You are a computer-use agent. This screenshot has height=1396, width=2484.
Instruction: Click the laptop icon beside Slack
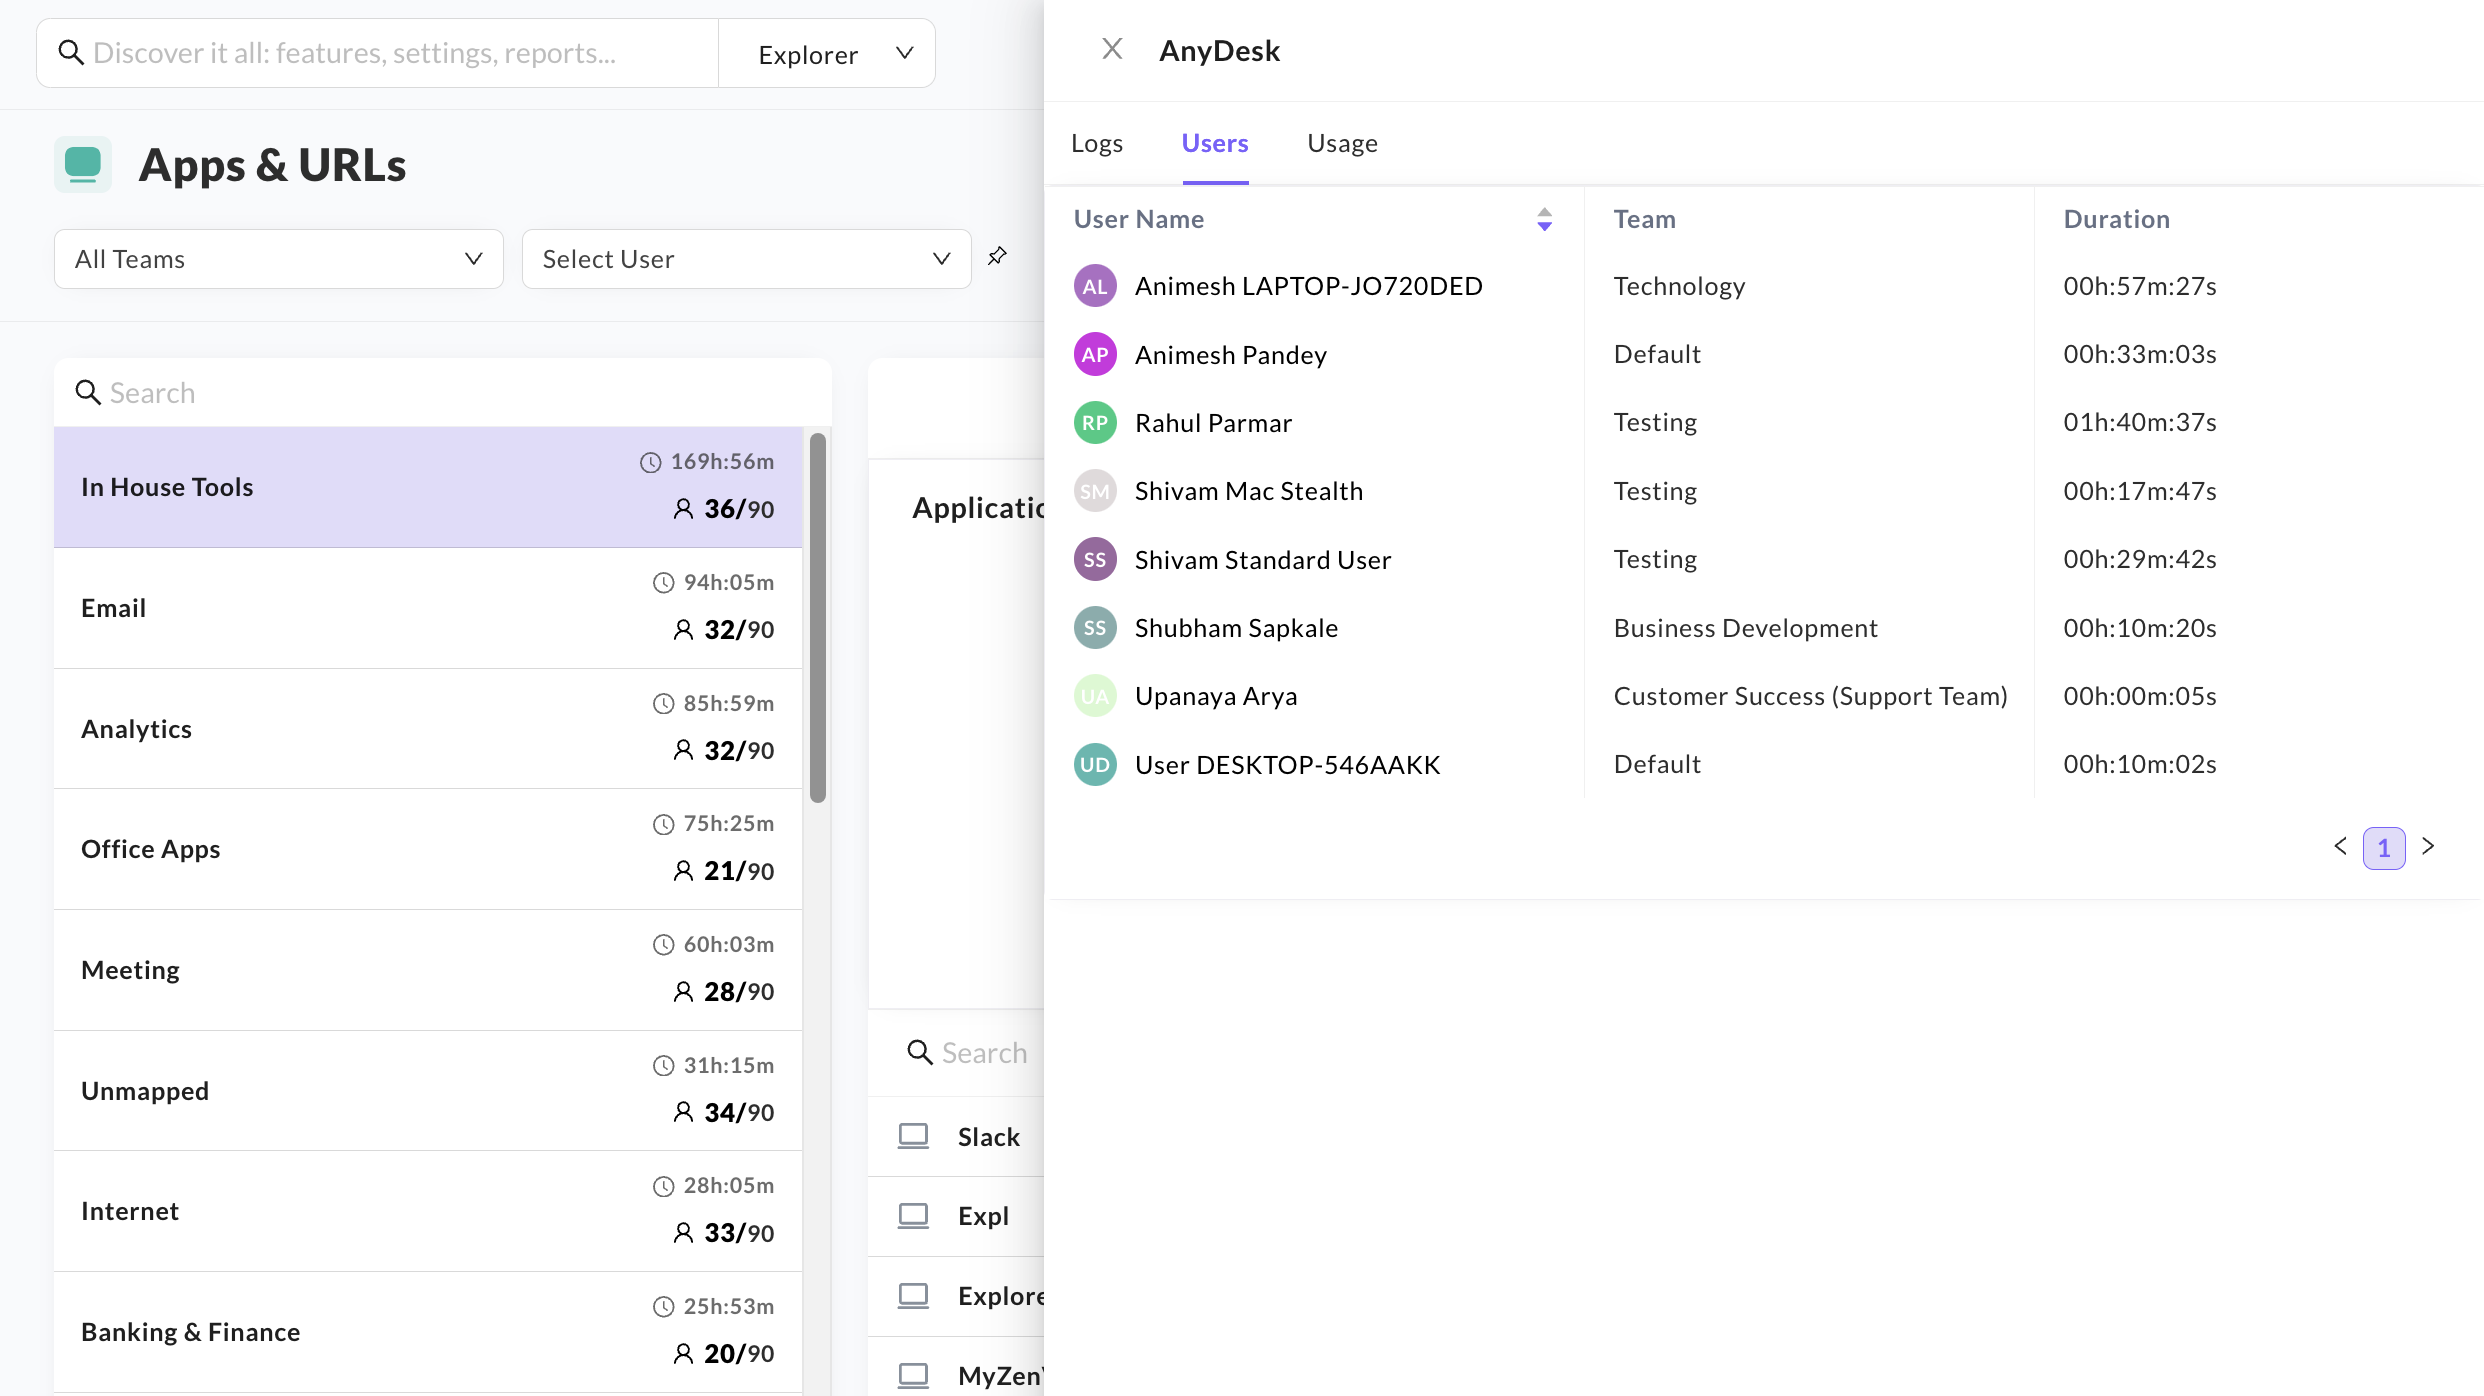pyautogui.click(x=913, y=1136)
